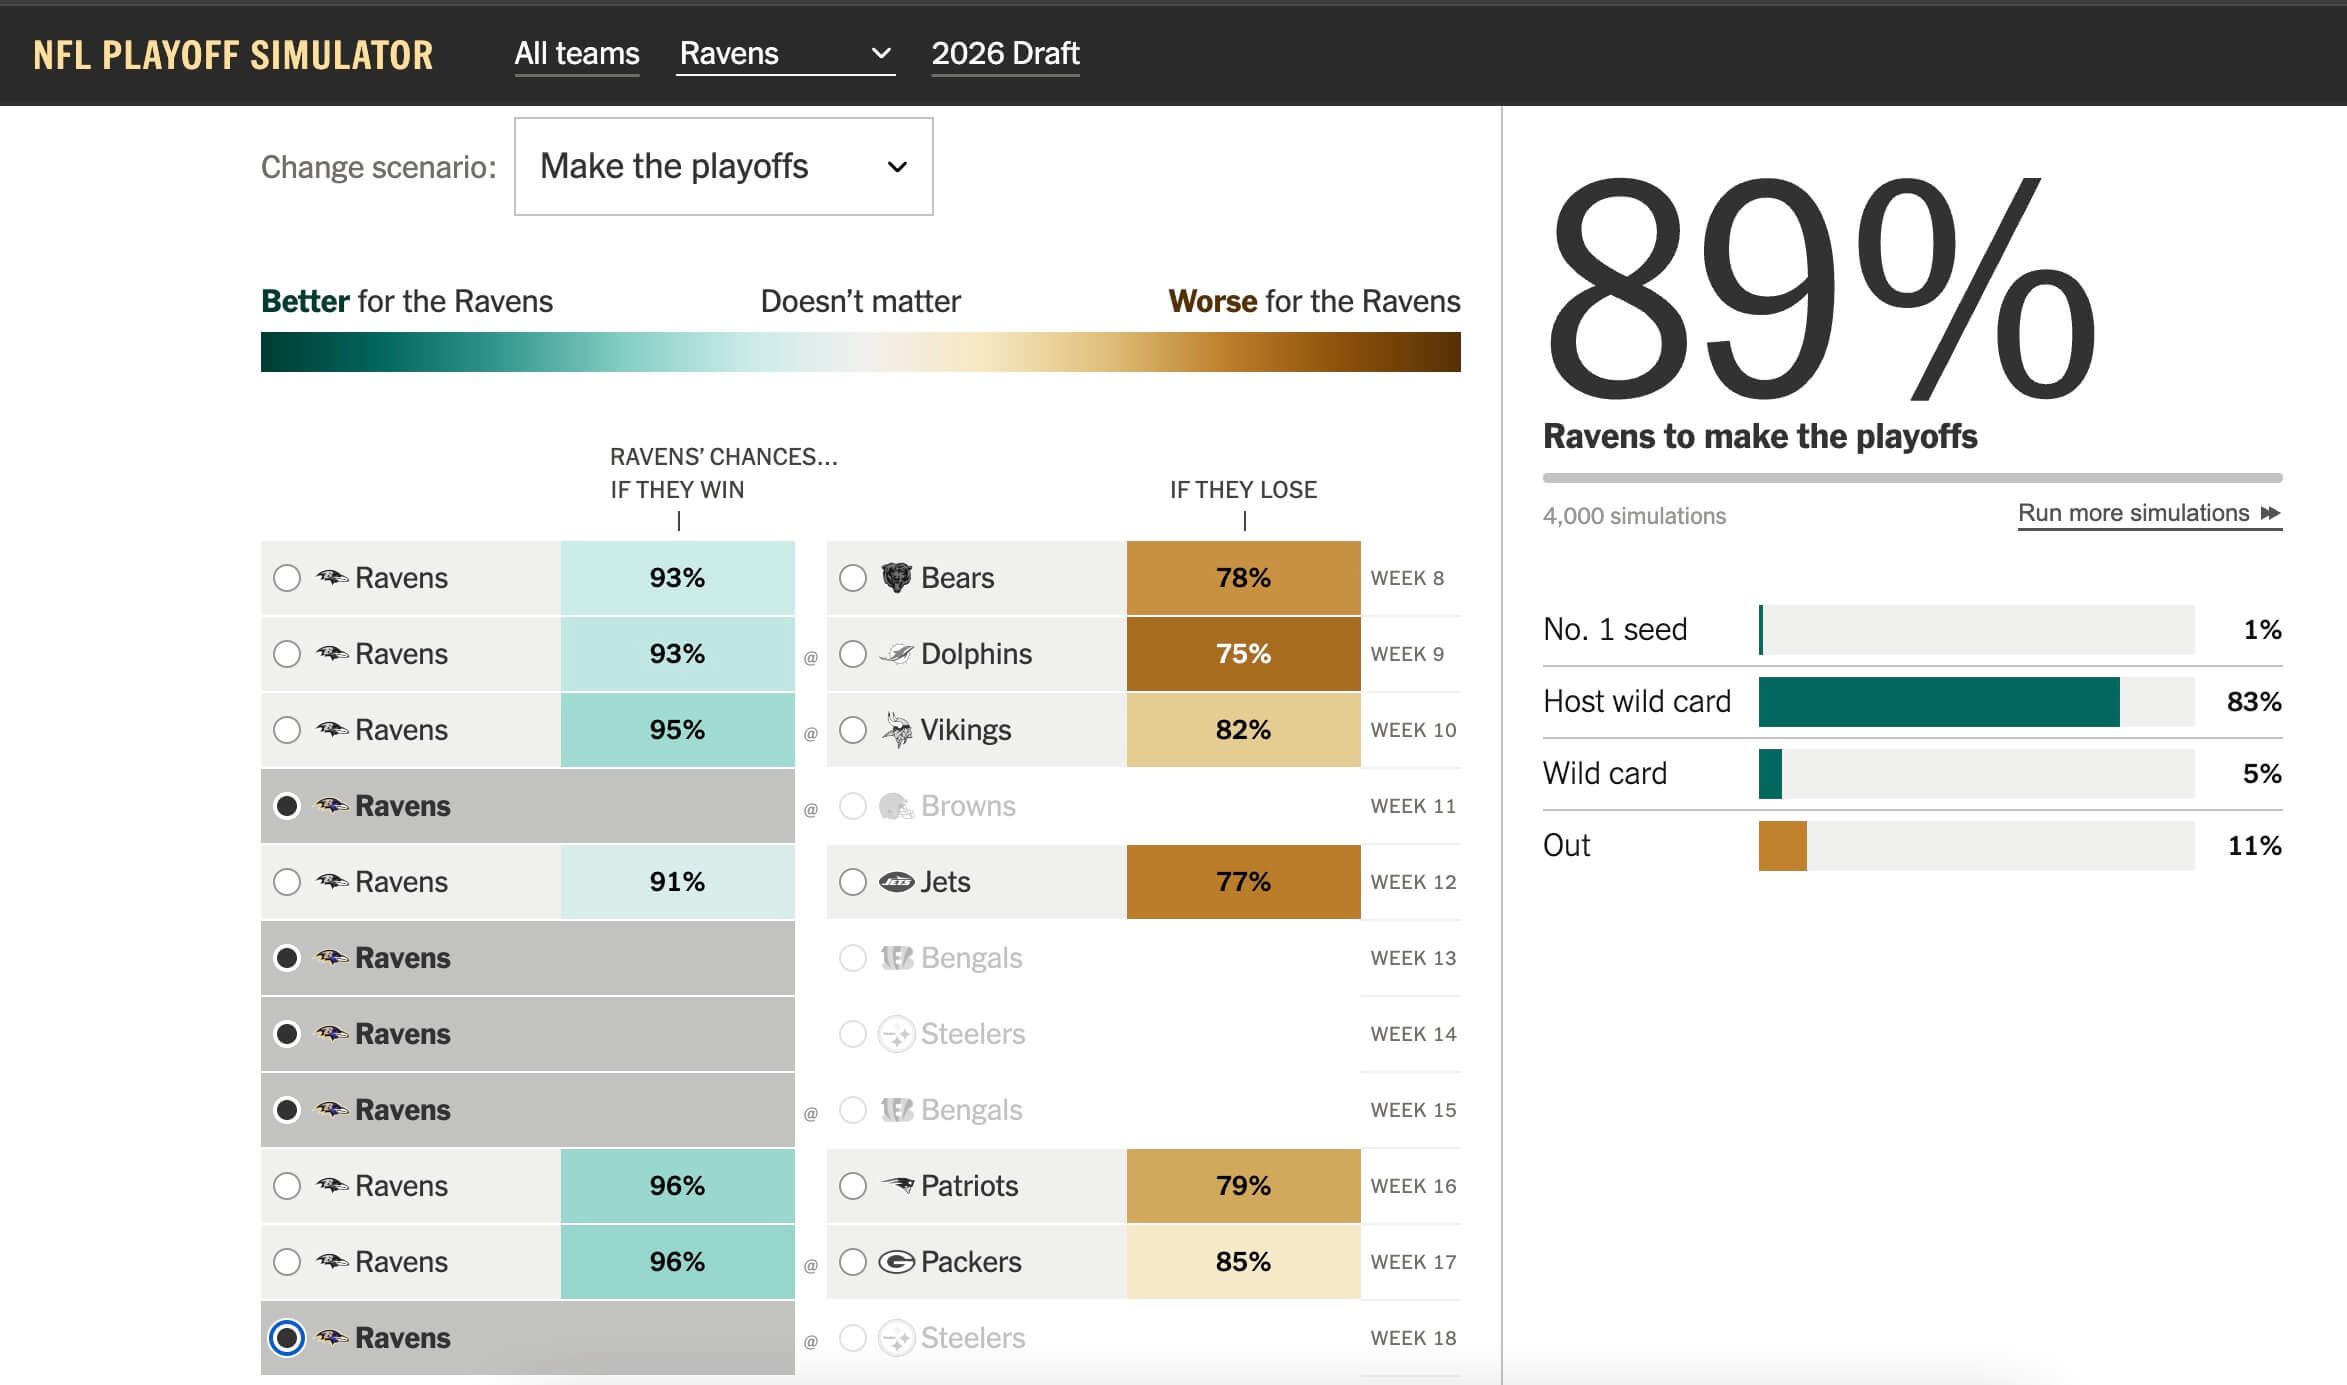Deselect Ravens win in Week 18 row
The height and width of the screenshot is (1385, 2347).
(x=287, y=1338)
